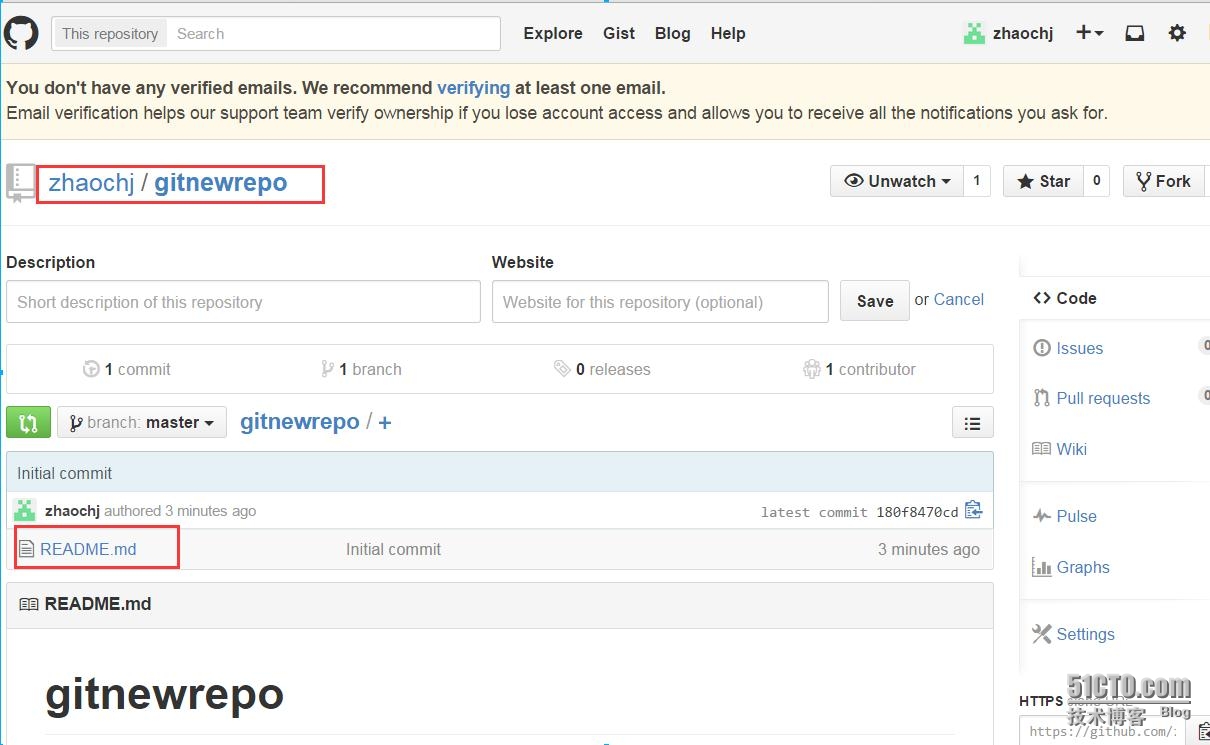Copy the commit SHA clipboard icon
Viewport: 1210px width, 745px height.
tap(974, 510)
